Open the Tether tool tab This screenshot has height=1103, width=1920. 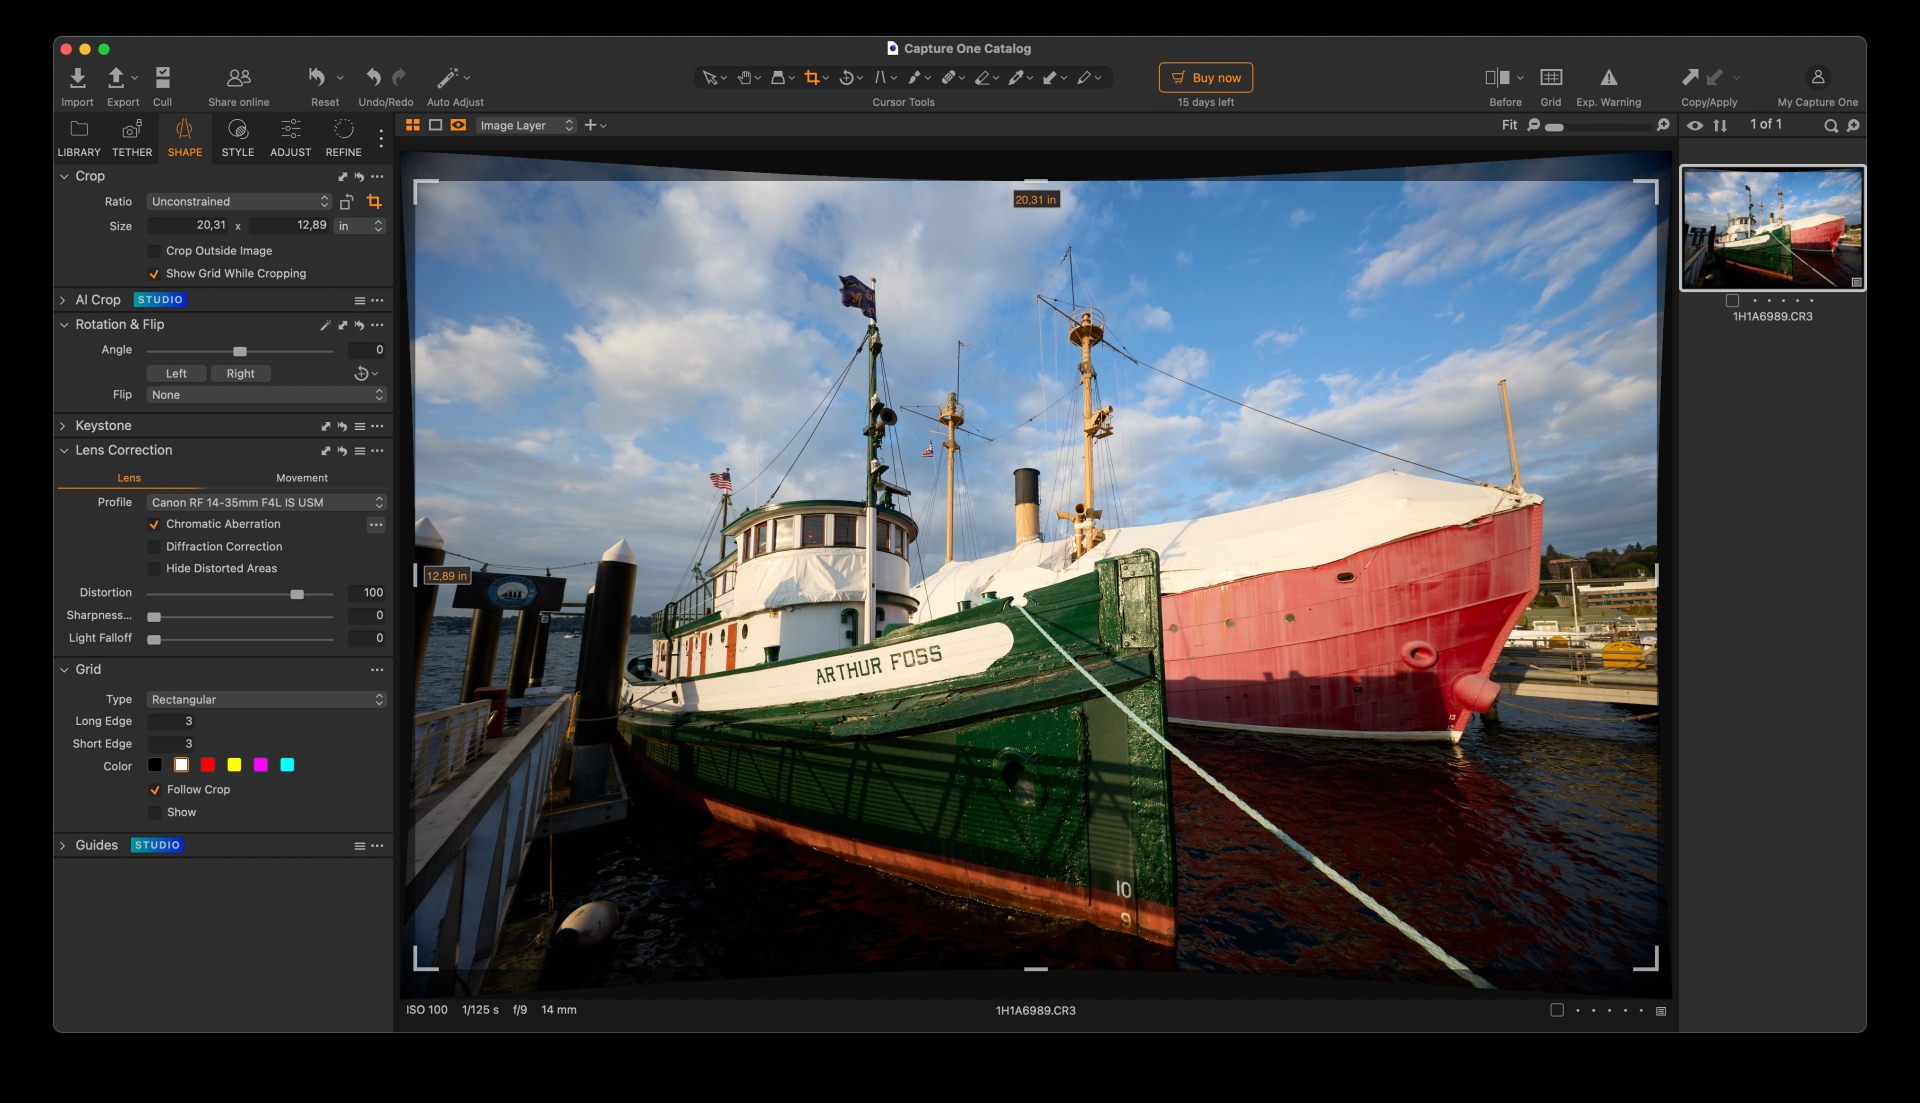(x=132, y=138)
